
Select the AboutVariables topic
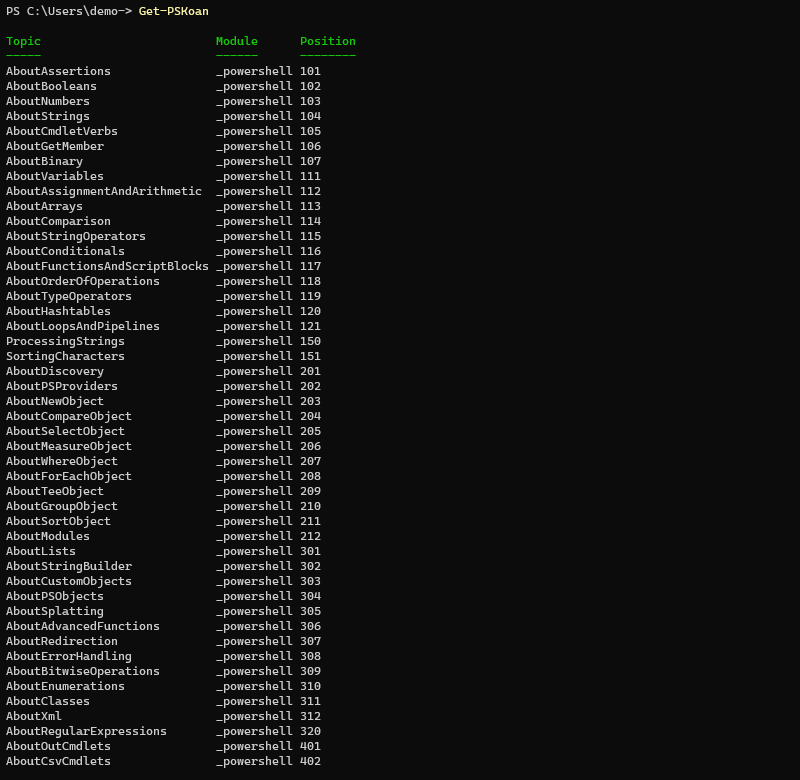(55, 176)
